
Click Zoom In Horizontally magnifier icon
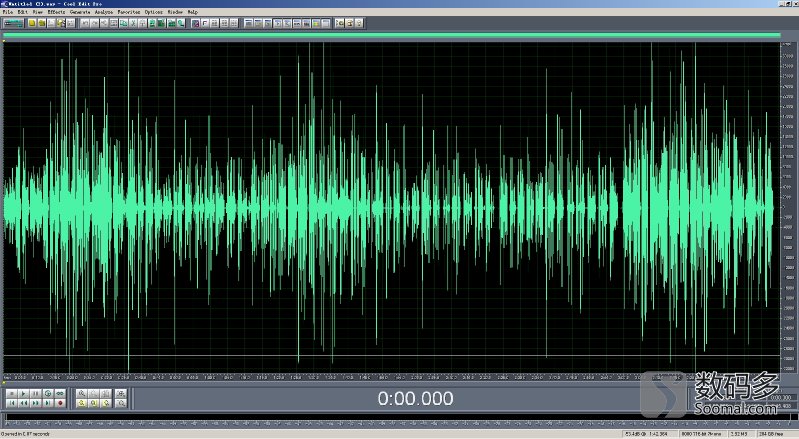pos(82,393)
